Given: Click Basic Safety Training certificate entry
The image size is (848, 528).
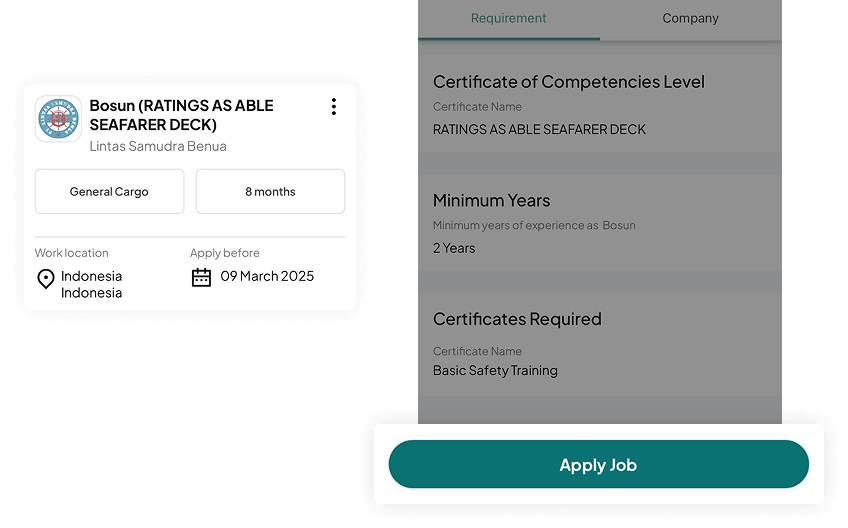Looking at the screenshot, I should point(495,370).
